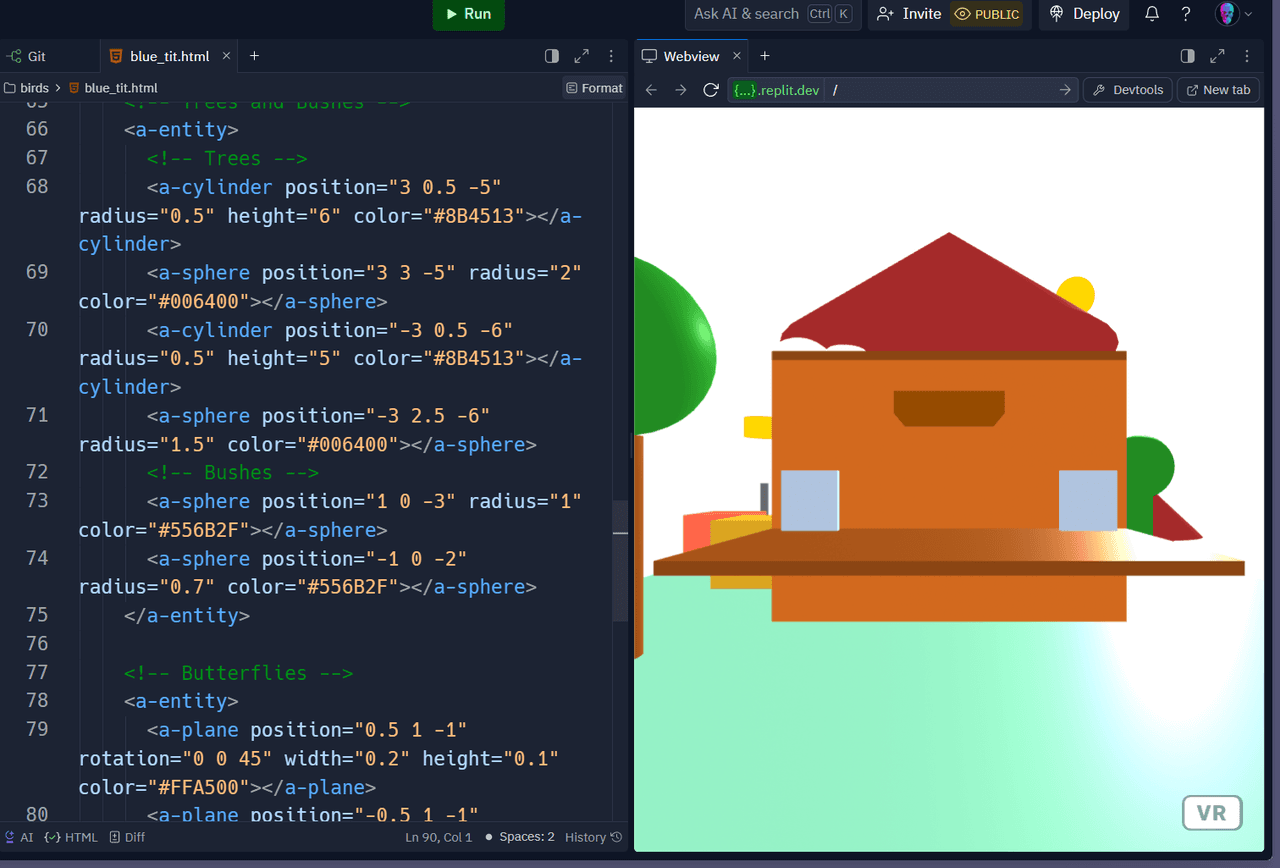Open the user avatar account dropdown

point(1233,14)
